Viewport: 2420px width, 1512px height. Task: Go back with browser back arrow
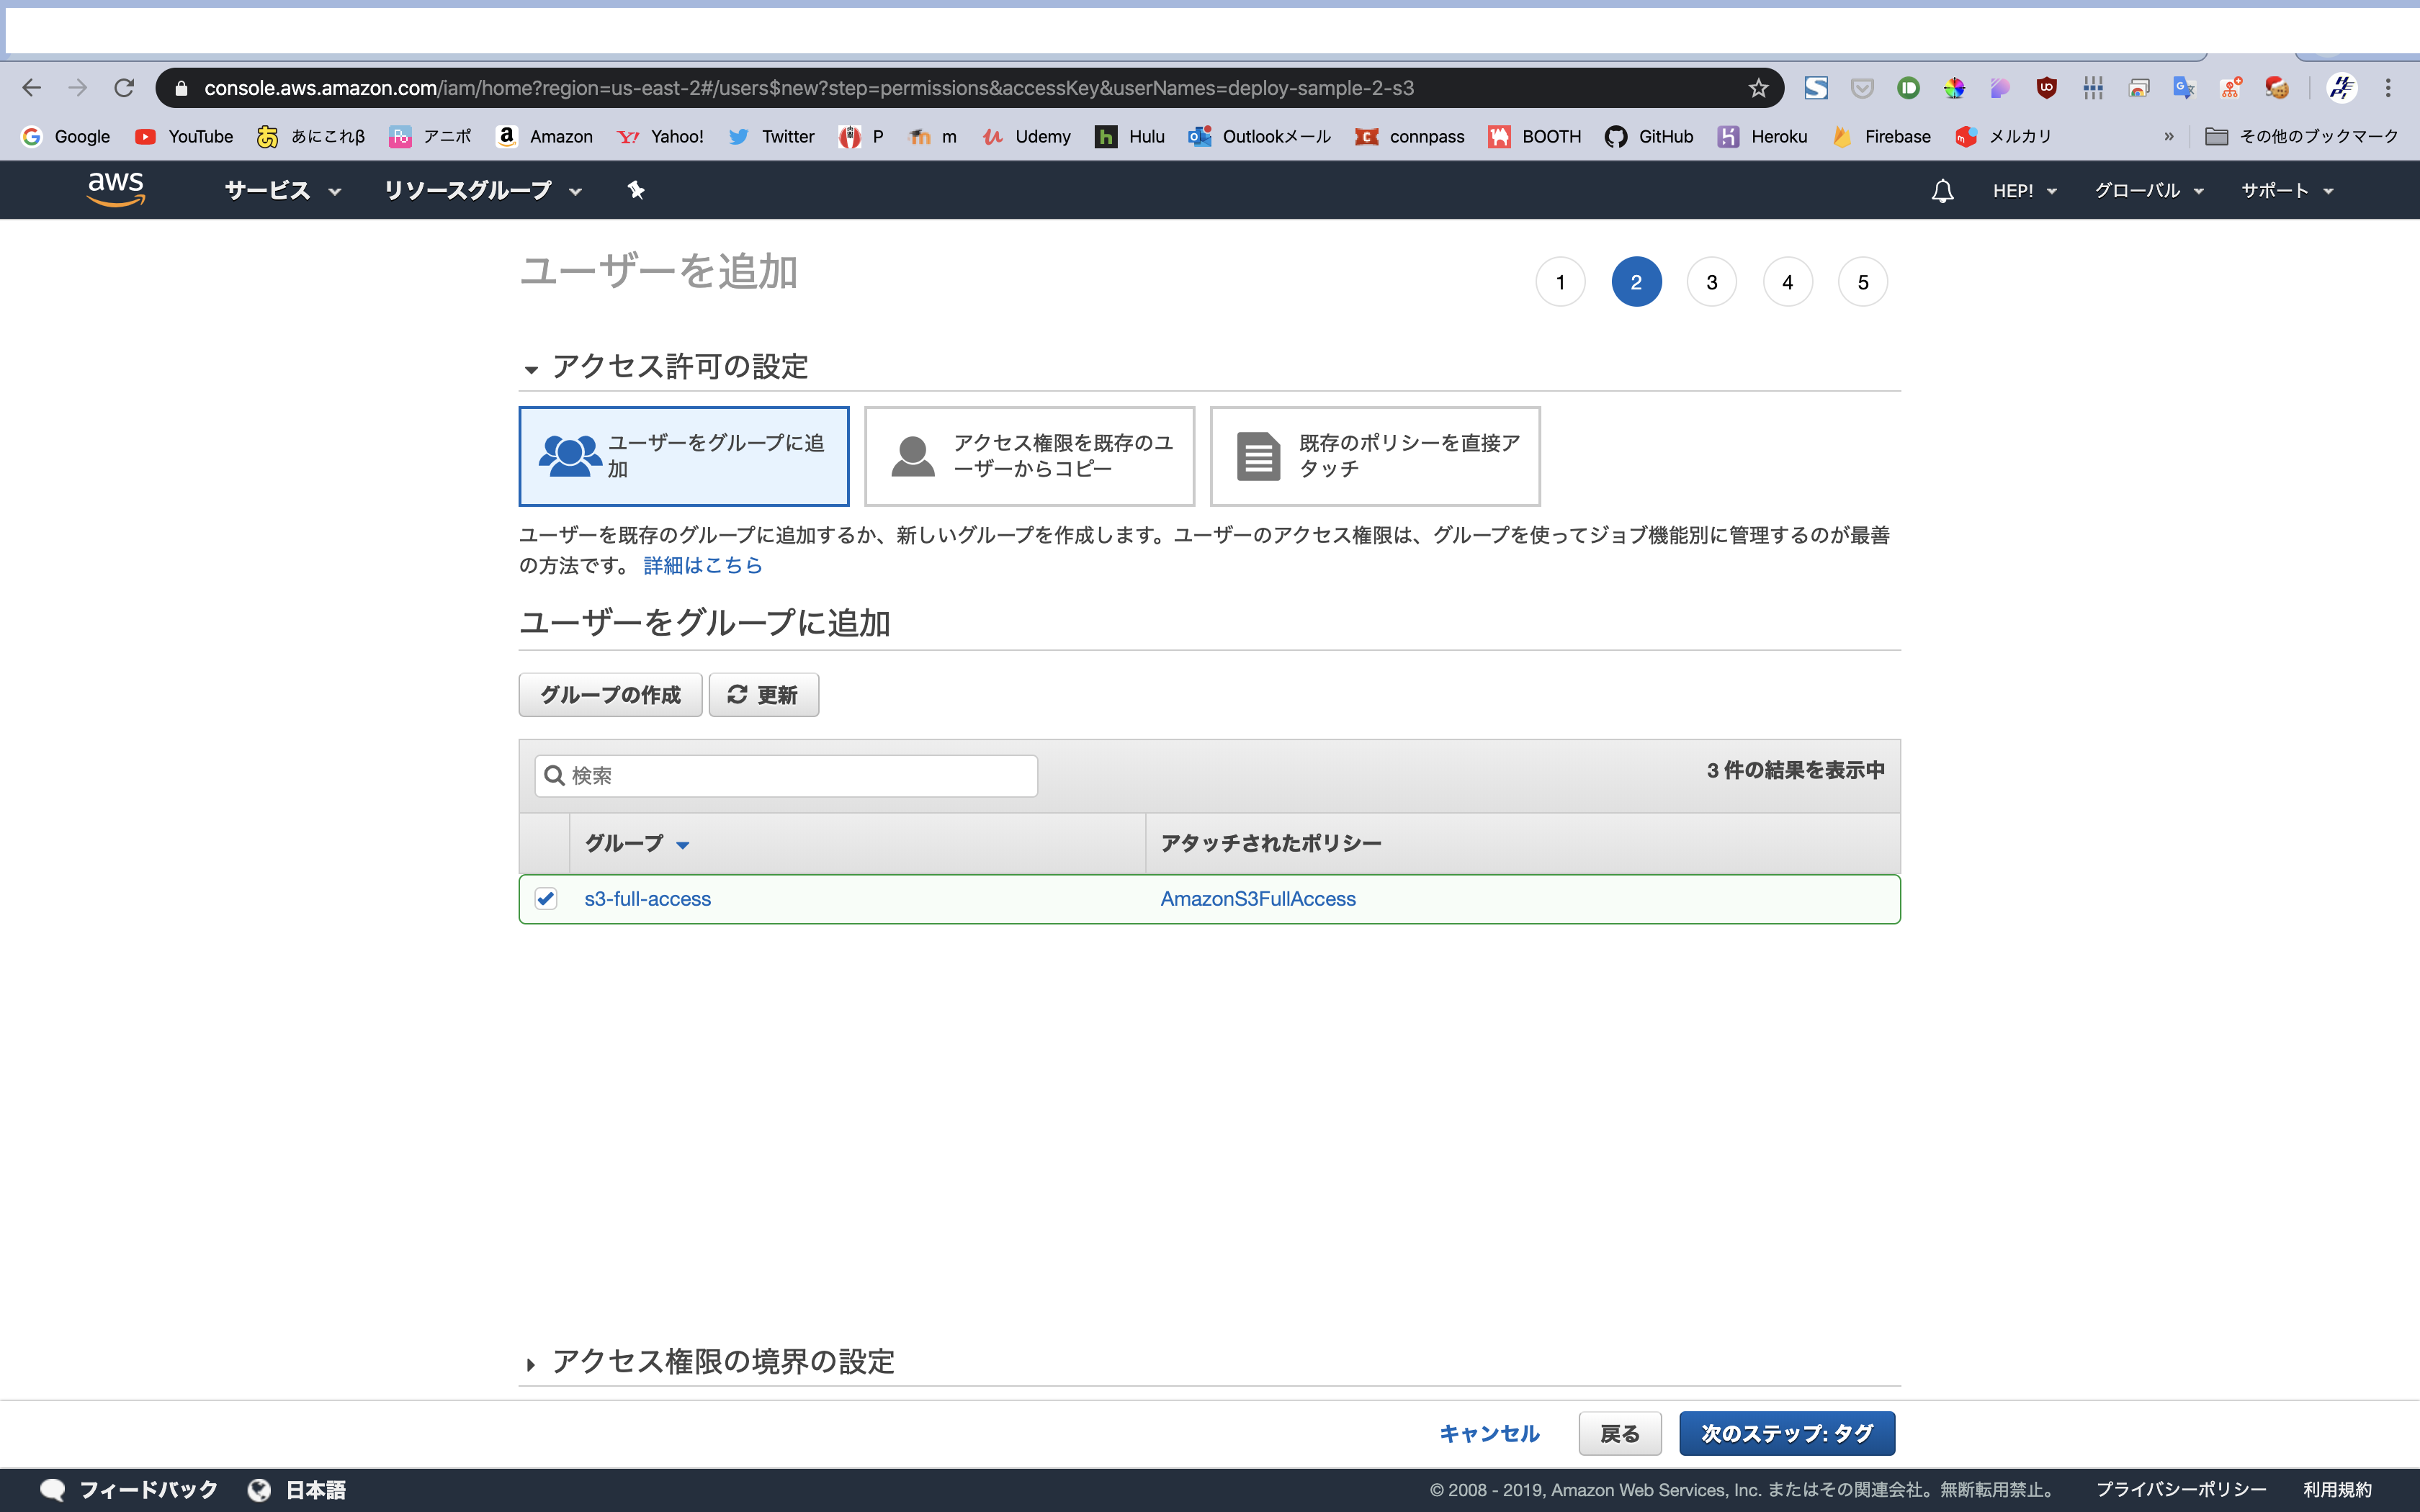click(31, 88)
